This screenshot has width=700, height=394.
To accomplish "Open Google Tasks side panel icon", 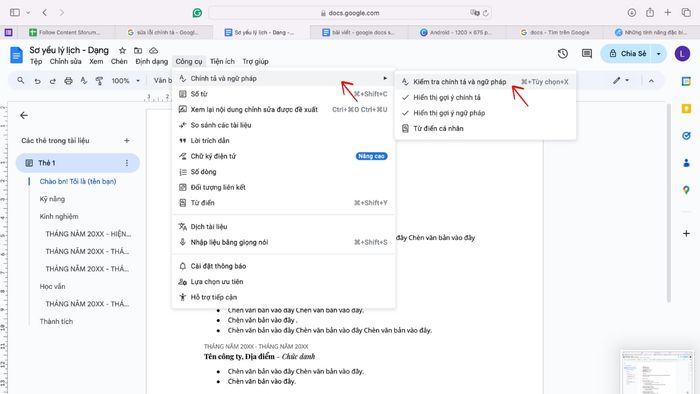I will 687,136.
